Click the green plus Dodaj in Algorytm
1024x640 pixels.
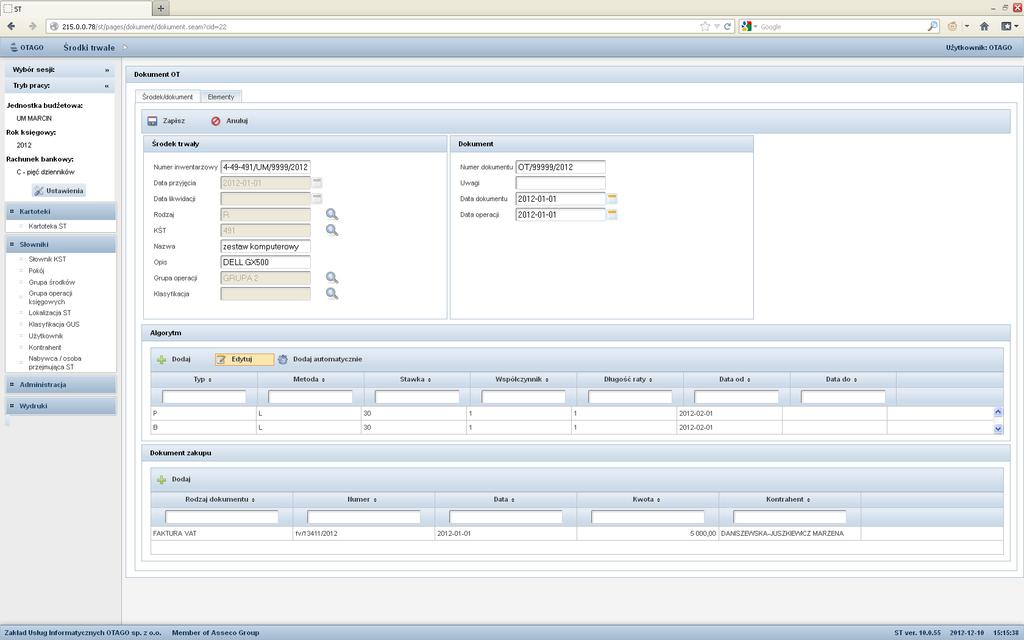pos(161,359)
